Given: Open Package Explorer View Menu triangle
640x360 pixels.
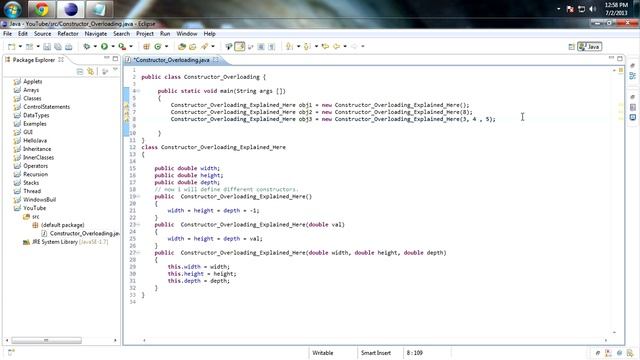Looking at the screenshot, I should tap(115, 70).
